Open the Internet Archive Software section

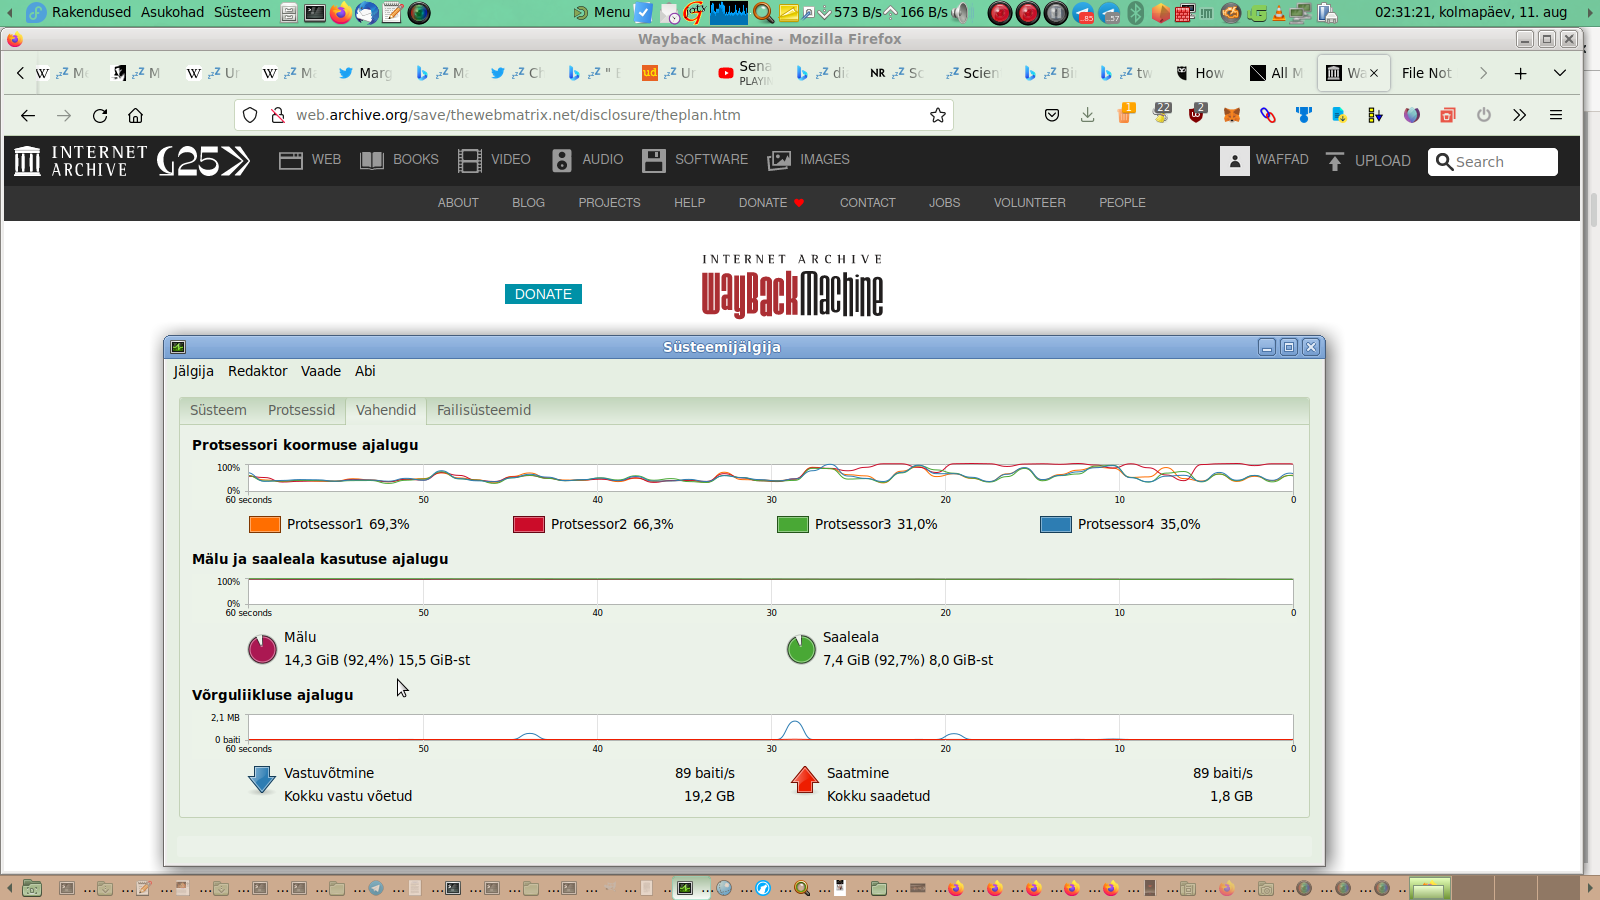click(695, 160)
